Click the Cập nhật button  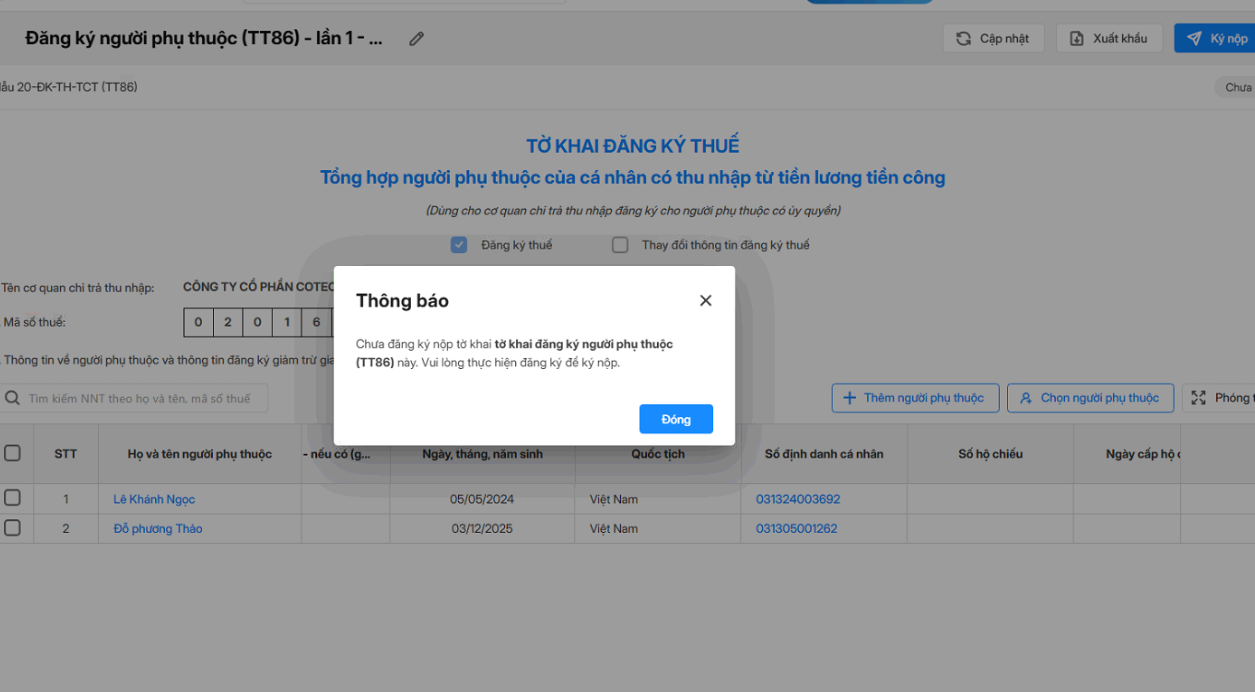pyautogui.click(x=993, y=39)
